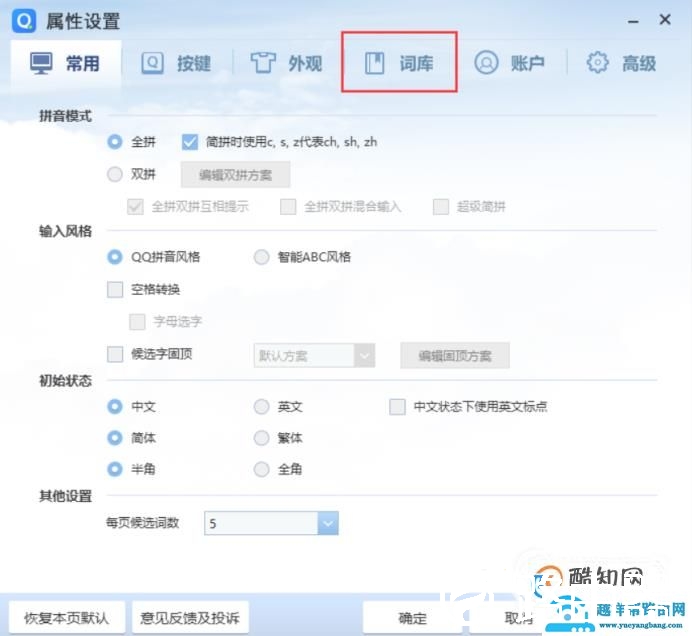The width and height of the screenshot is (692, 636).
Task: Expand the 每页候选词数 dropdown arrow
Action: pos(328,523)
